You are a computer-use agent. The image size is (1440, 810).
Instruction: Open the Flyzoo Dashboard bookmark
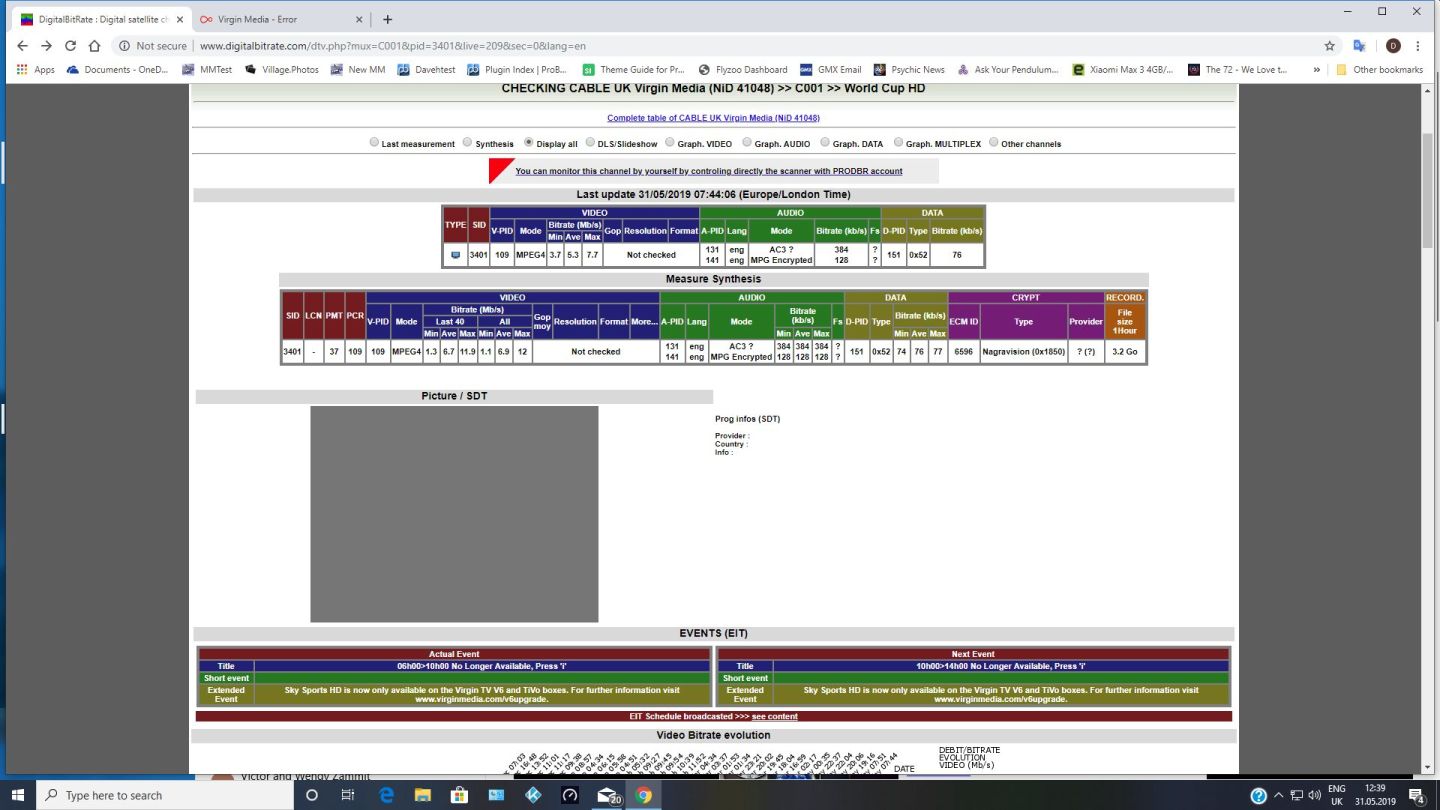pyautogui.click(x=743, y=70)
